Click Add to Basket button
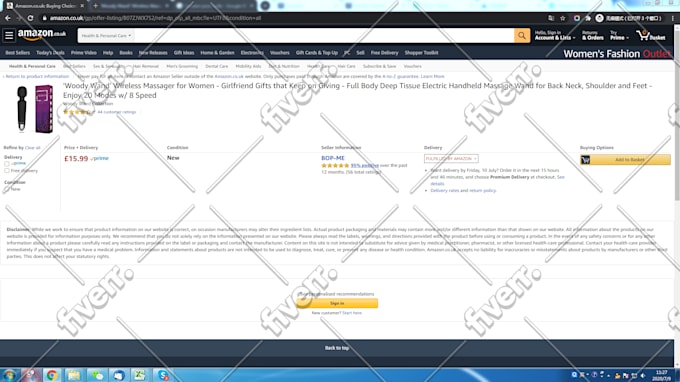 [x=625, y=160]
